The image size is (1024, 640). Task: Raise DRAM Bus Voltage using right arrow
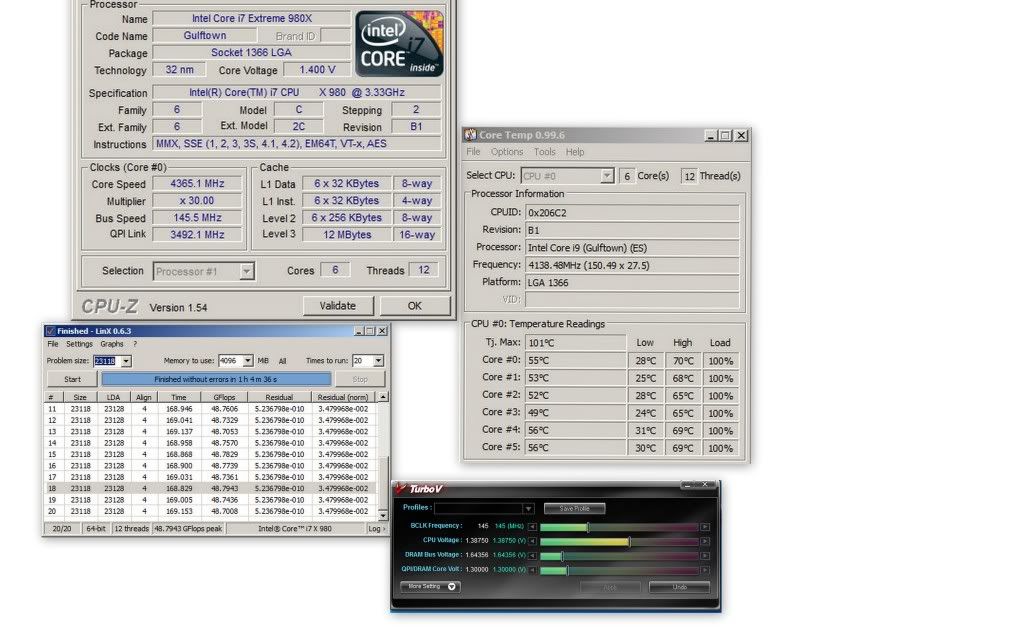tap(705, 556)
